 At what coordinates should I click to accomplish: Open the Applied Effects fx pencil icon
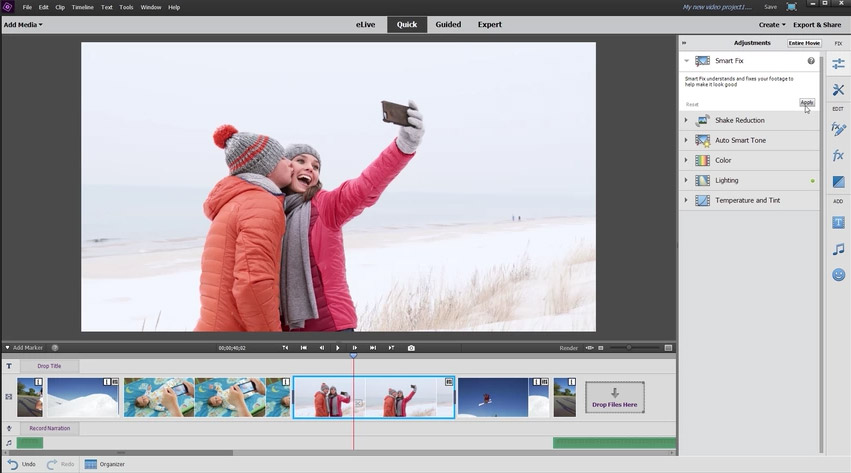pos(838,129)
